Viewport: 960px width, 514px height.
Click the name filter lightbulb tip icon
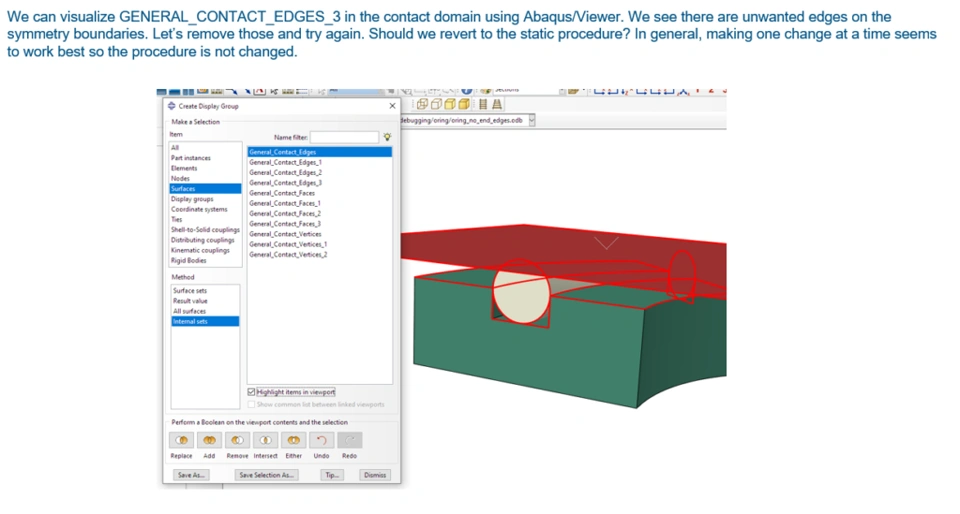pyautogui.click(x=387, y=137)
